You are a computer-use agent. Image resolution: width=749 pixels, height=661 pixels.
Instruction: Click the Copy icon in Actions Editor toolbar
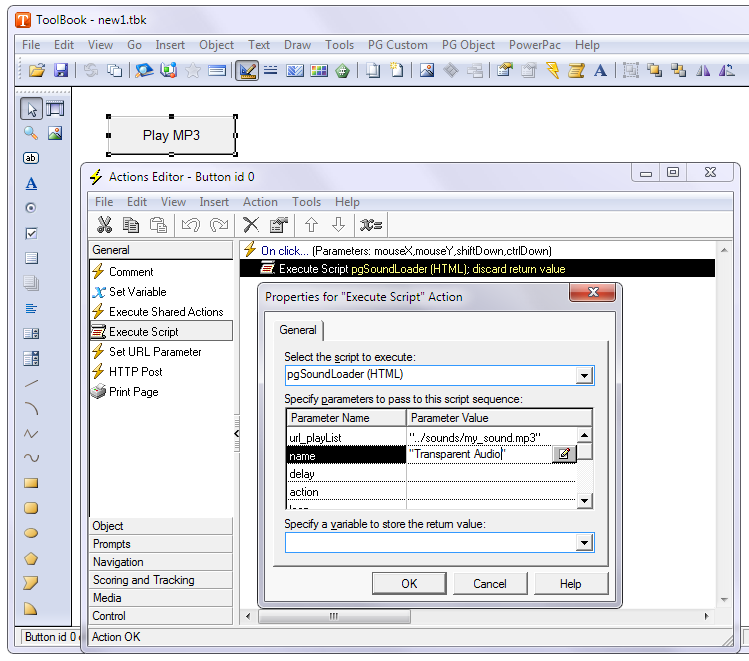click(131, 224)
